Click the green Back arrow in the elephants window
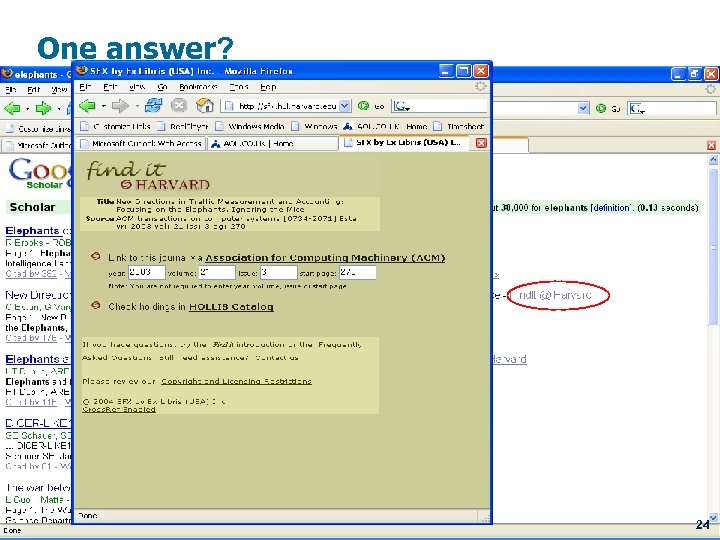 click(x=12, y=109)
